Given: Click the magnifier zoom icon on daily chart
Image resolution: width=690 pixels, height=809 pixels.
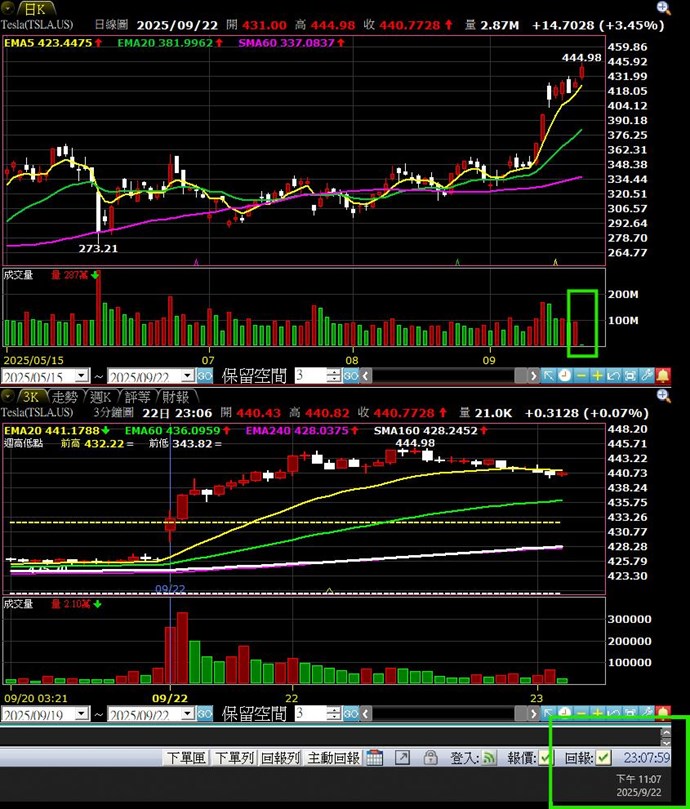Looking at the screenshot, I should coord(663,8).
